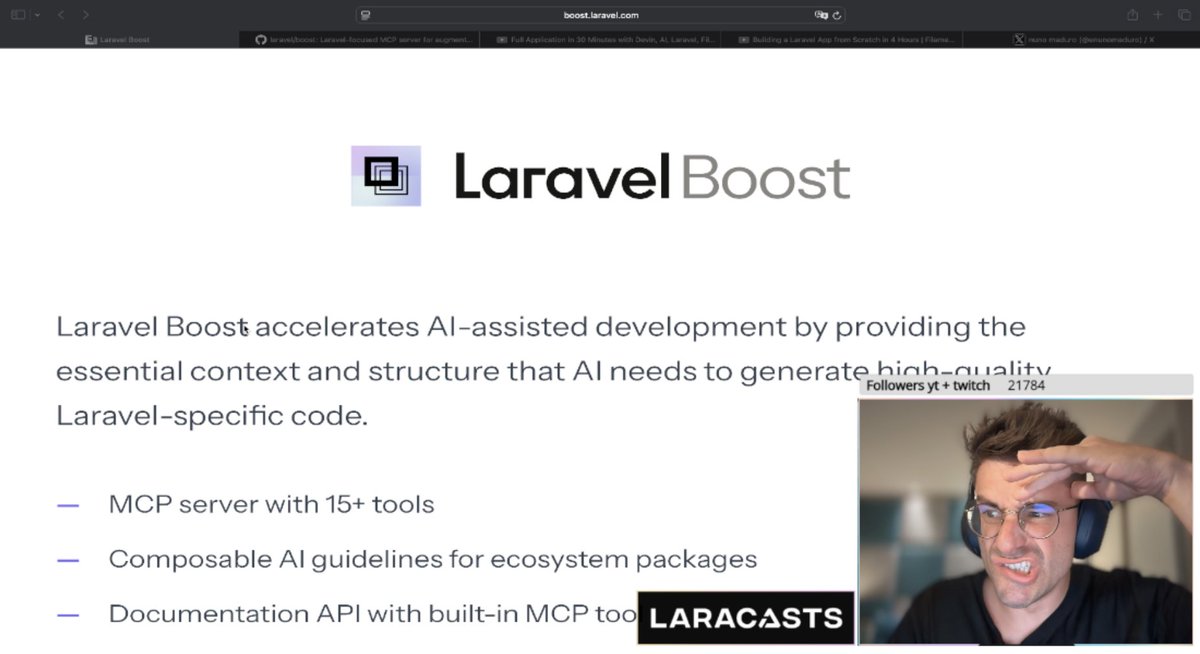Click the Laravel Boost logo icon
Image resolution: width=1200 pixels, height=654 pixels.
386,176
